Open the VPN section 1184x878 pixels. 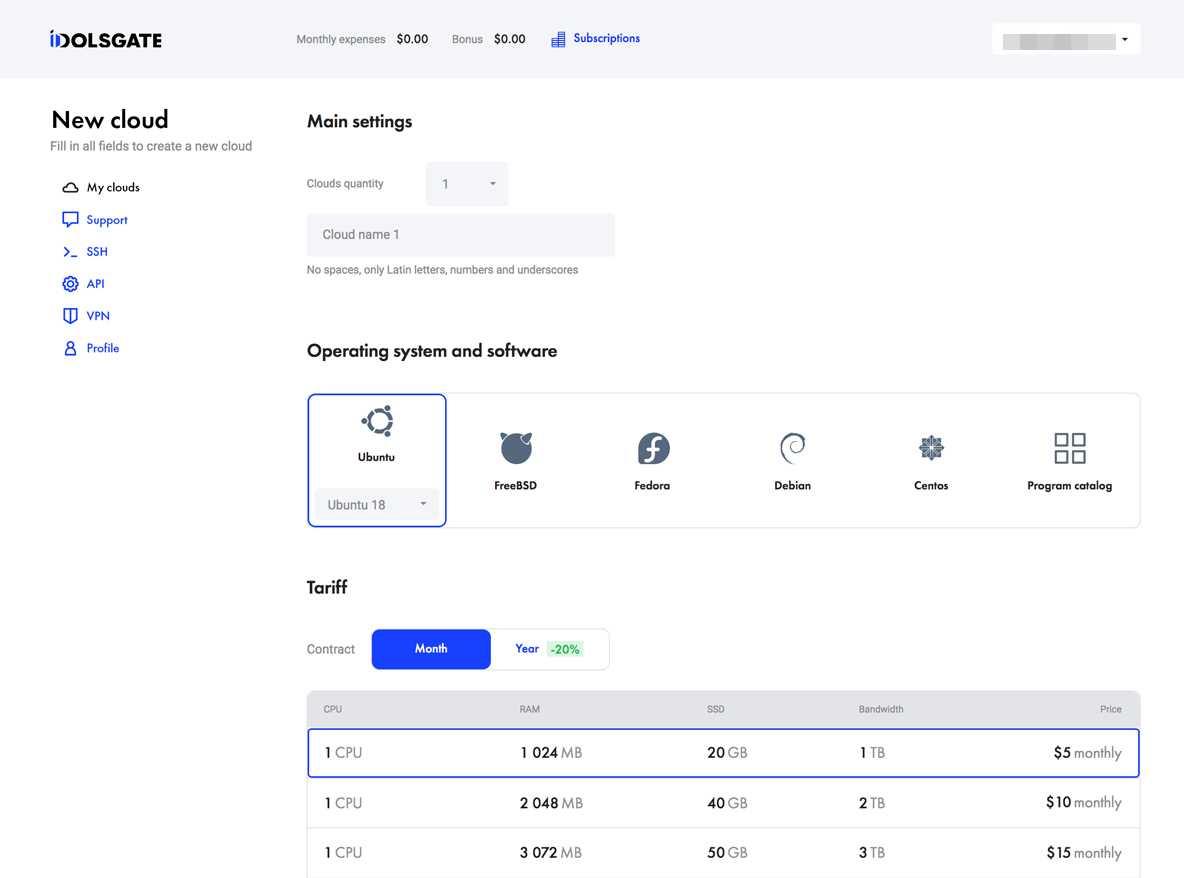click(98, 316)
